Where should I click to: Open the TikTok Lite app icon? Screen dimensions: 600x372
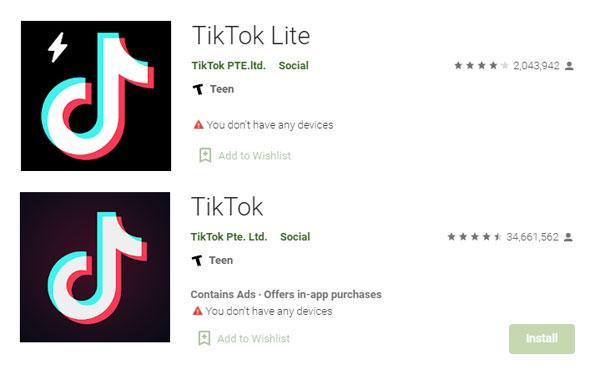[x=96, y=96]
